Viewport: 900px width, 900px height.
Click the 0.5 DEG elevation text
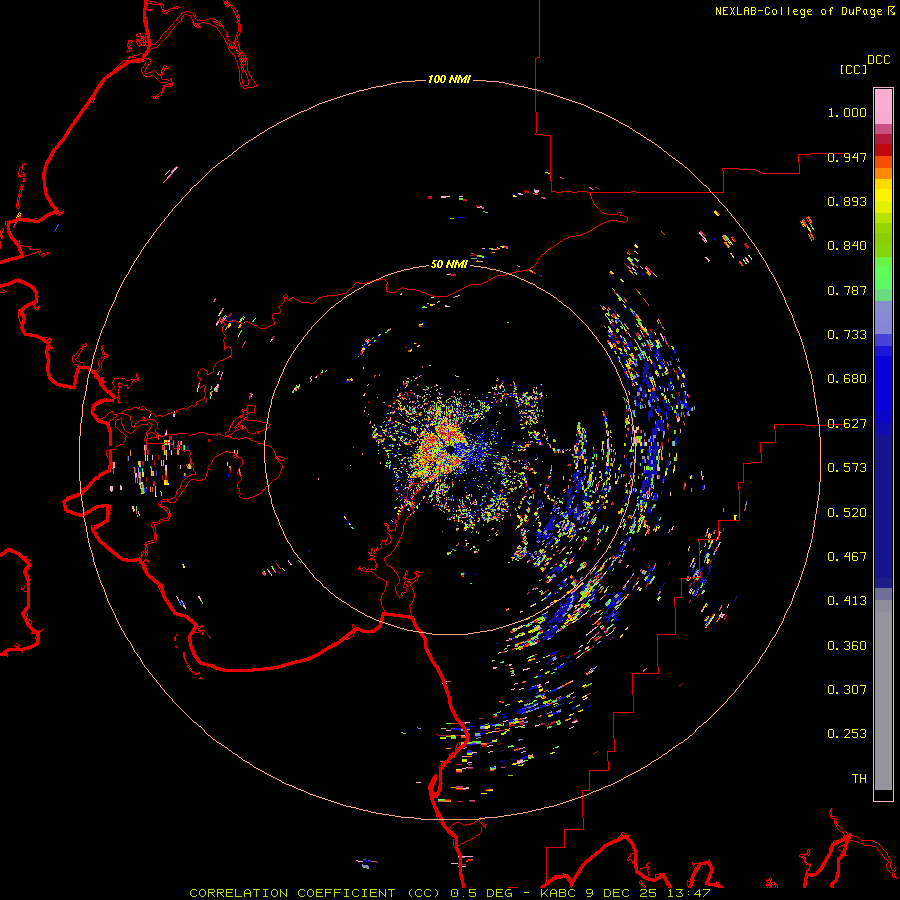(481, 893)
